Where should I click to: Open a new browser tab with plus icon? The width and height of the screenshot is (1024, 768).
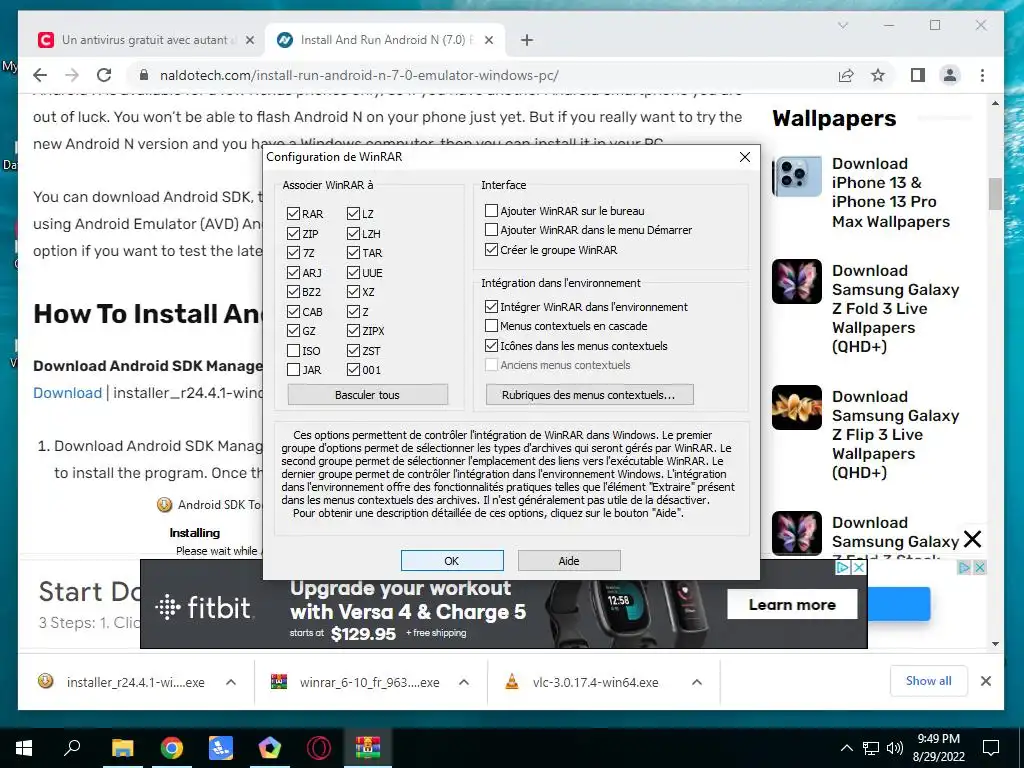[526, 40]
